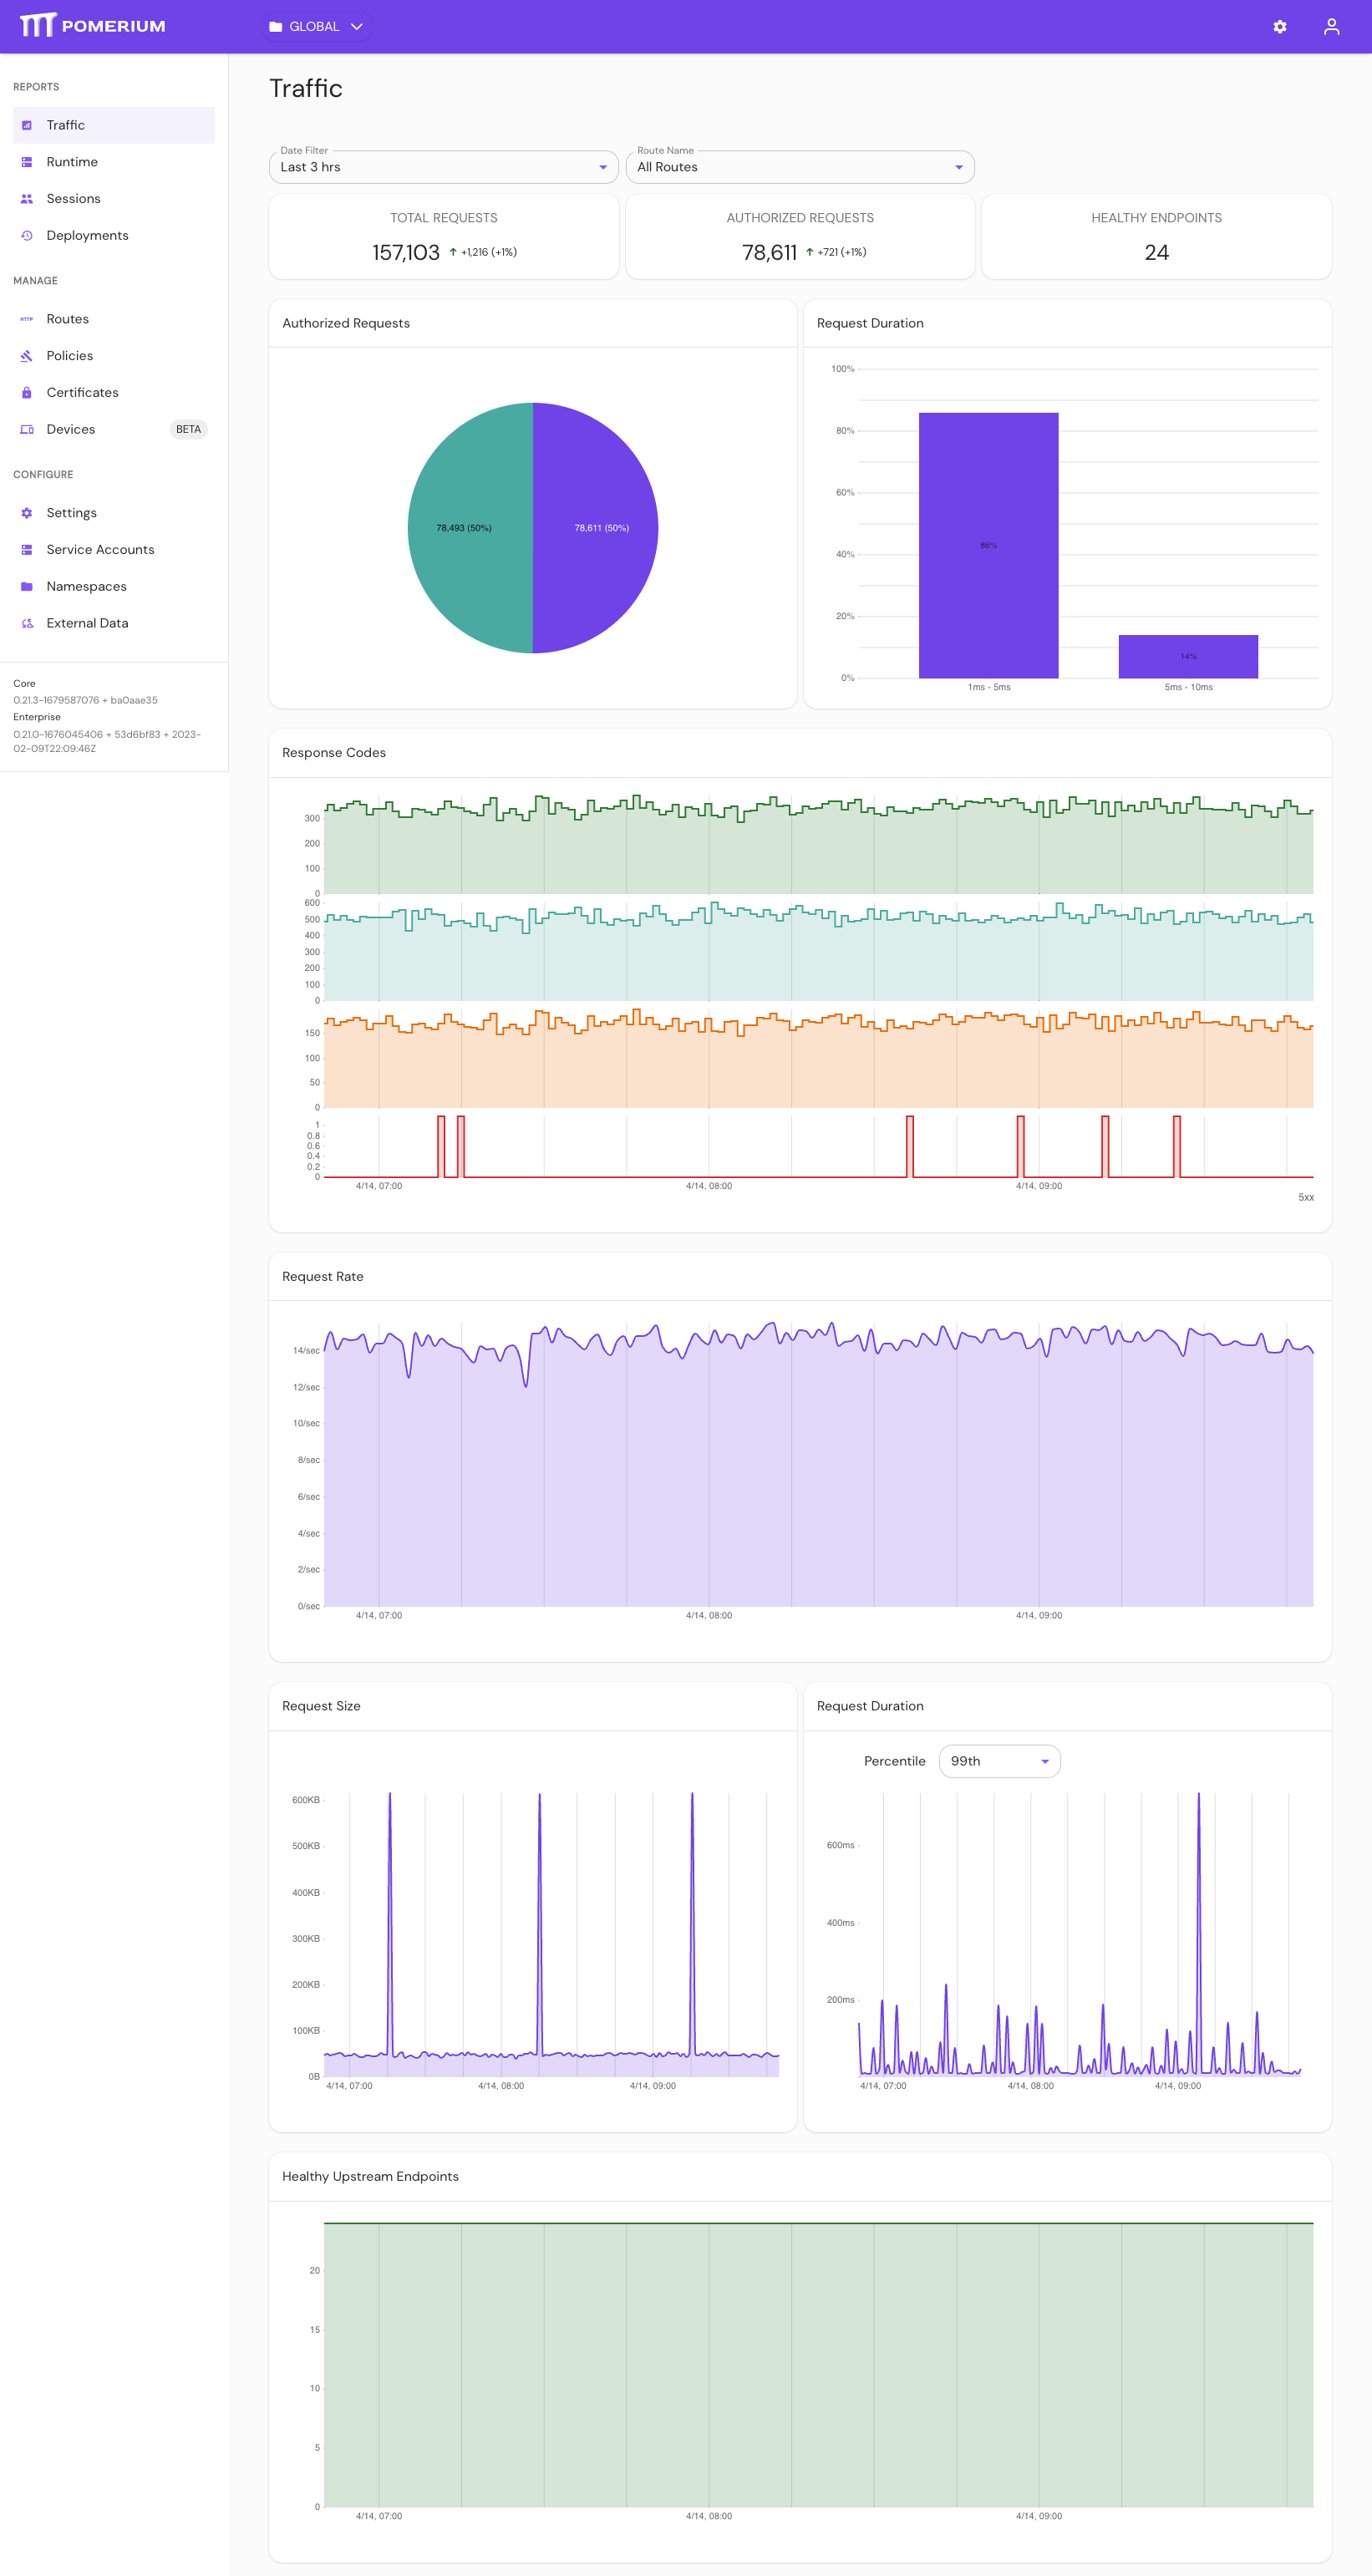Open the settings gear in the header

click(1279, 27)
